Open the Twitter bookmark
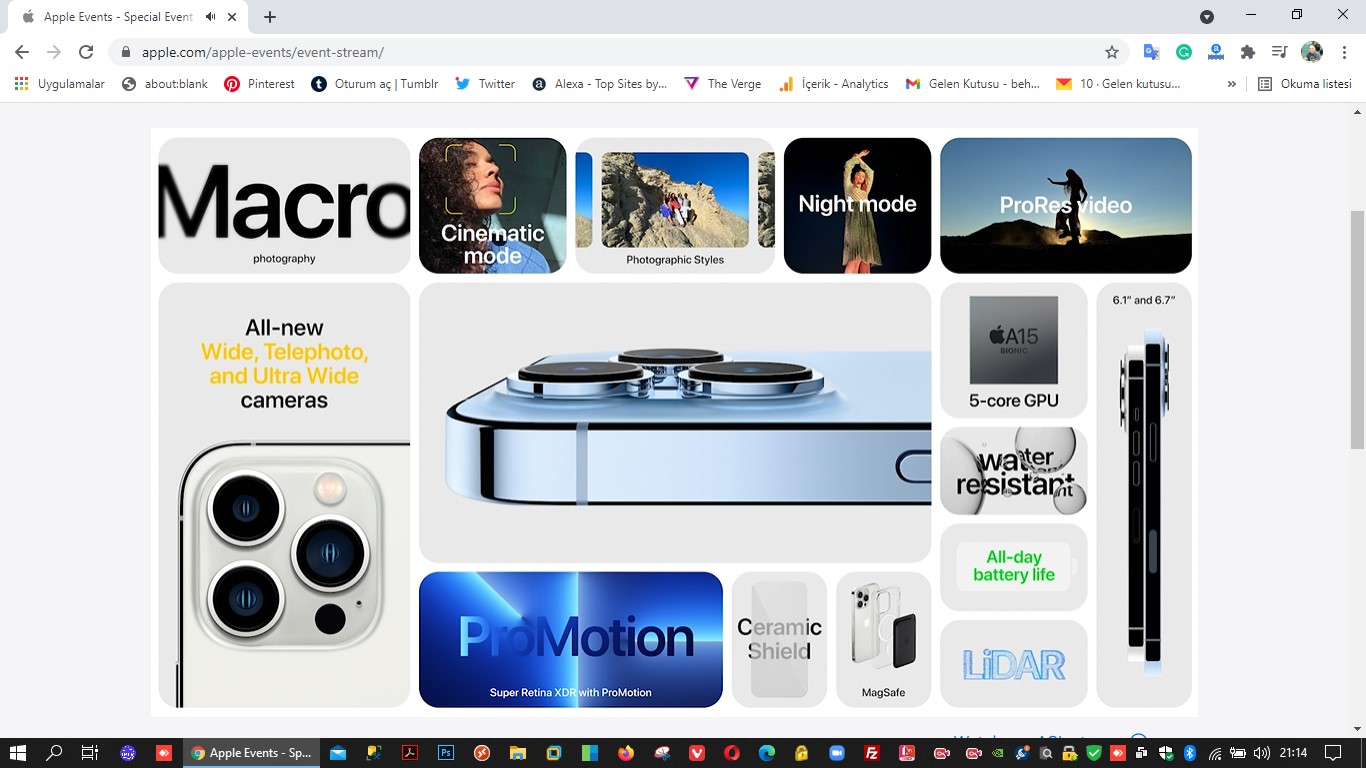This screenshot has width=1366, height=768. [485, 84]
